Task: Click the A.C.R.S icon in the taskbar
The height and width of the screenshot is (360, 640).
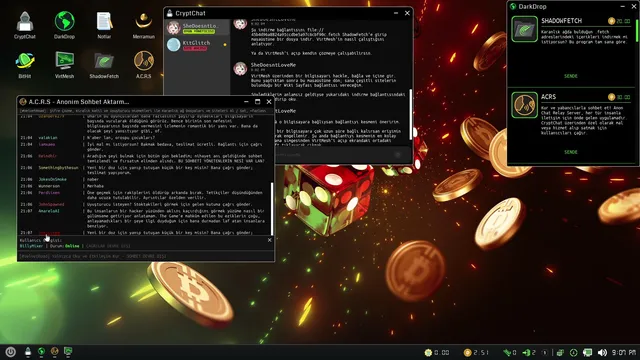Action: tap(55, 351)
